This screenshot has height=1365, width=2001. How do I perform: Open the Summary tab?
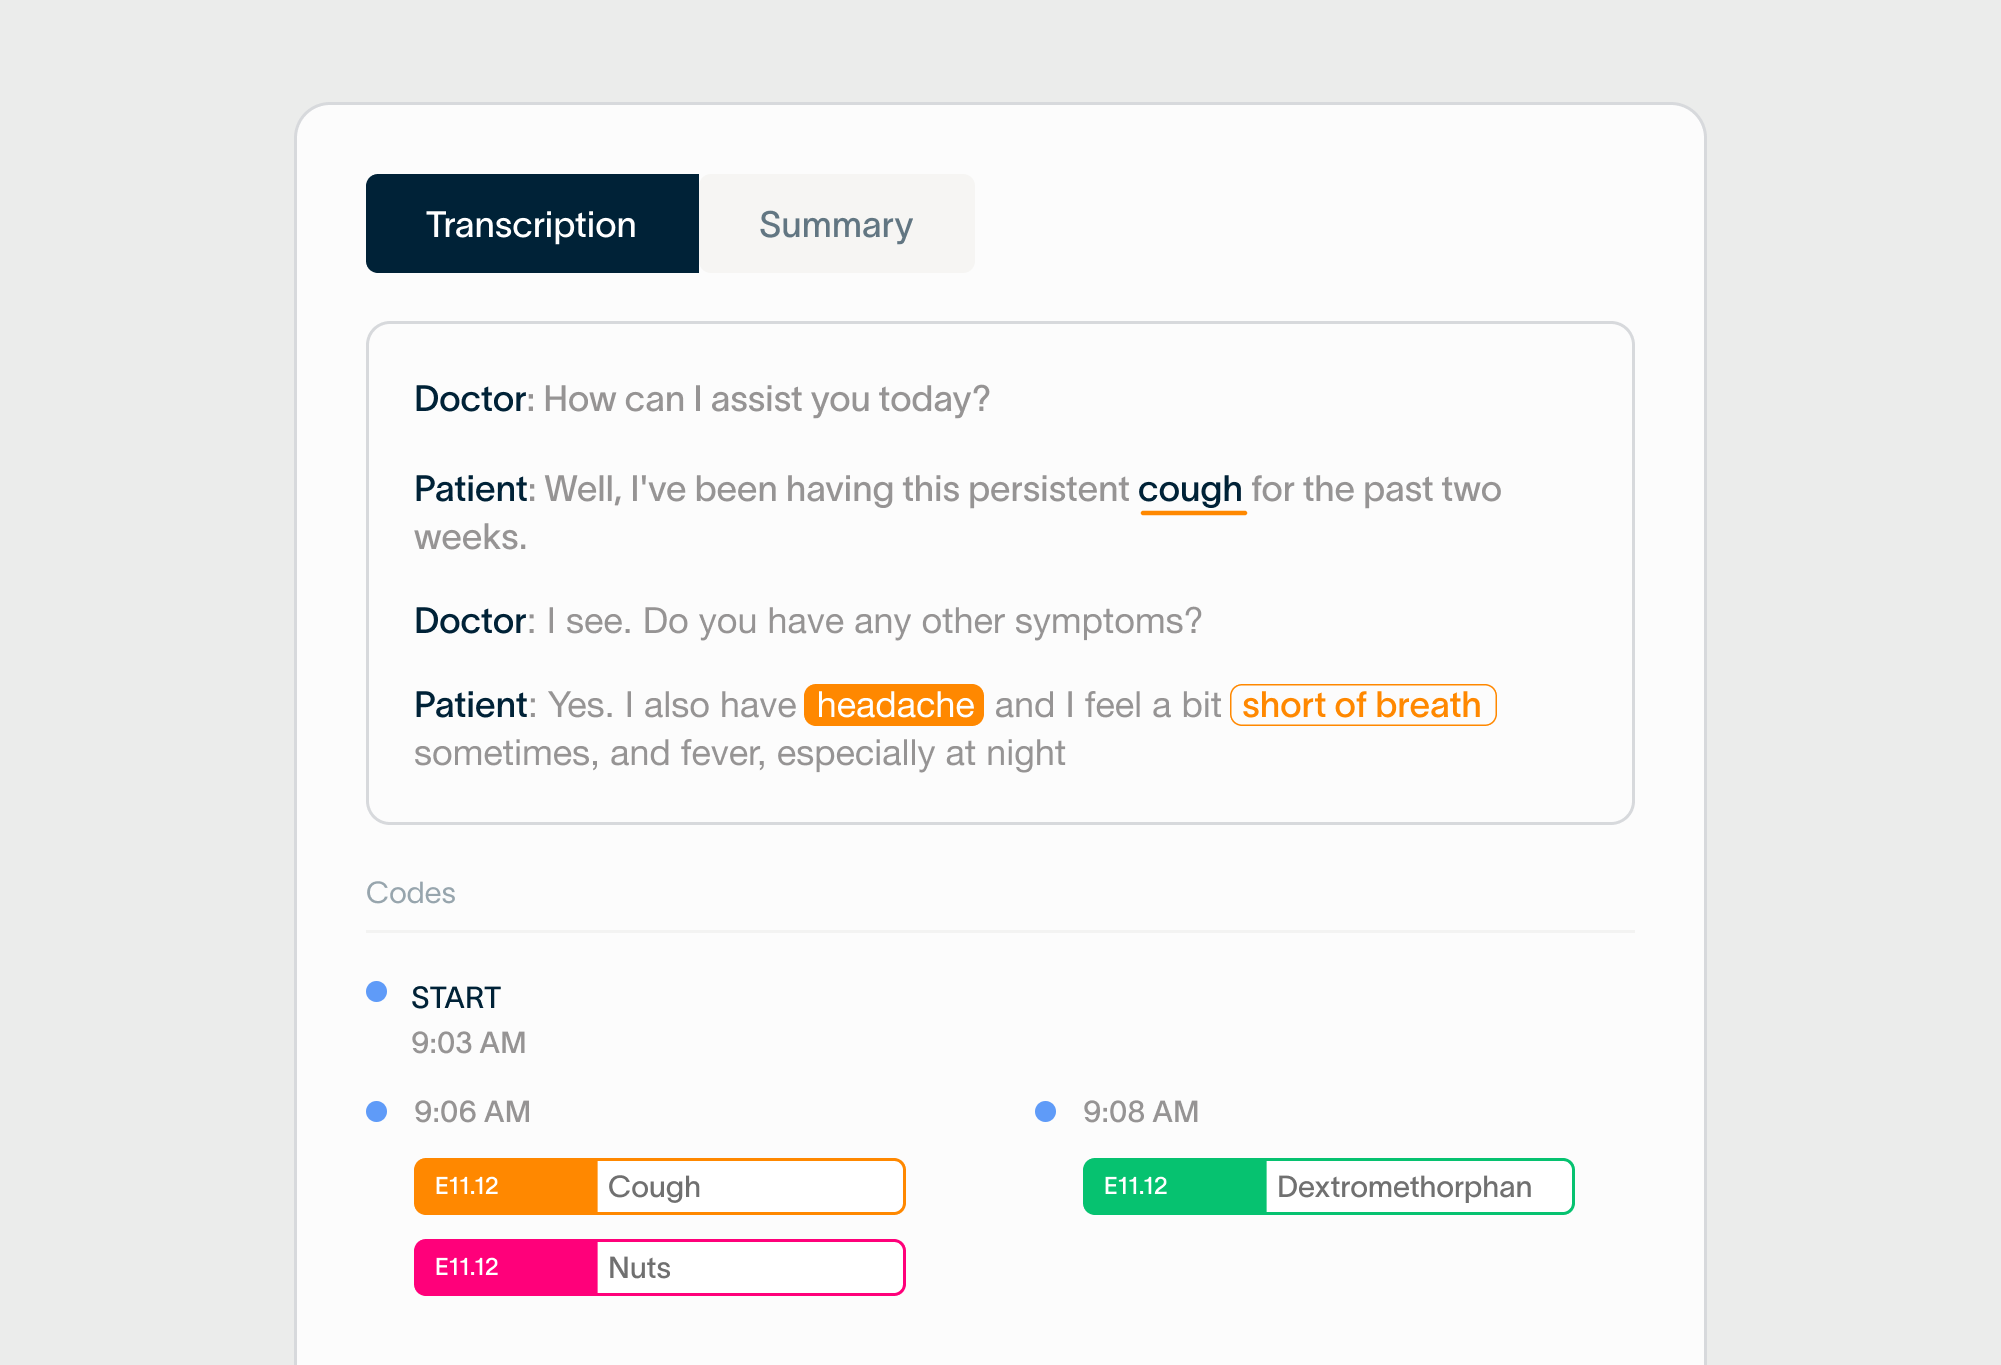coord(836,224)
